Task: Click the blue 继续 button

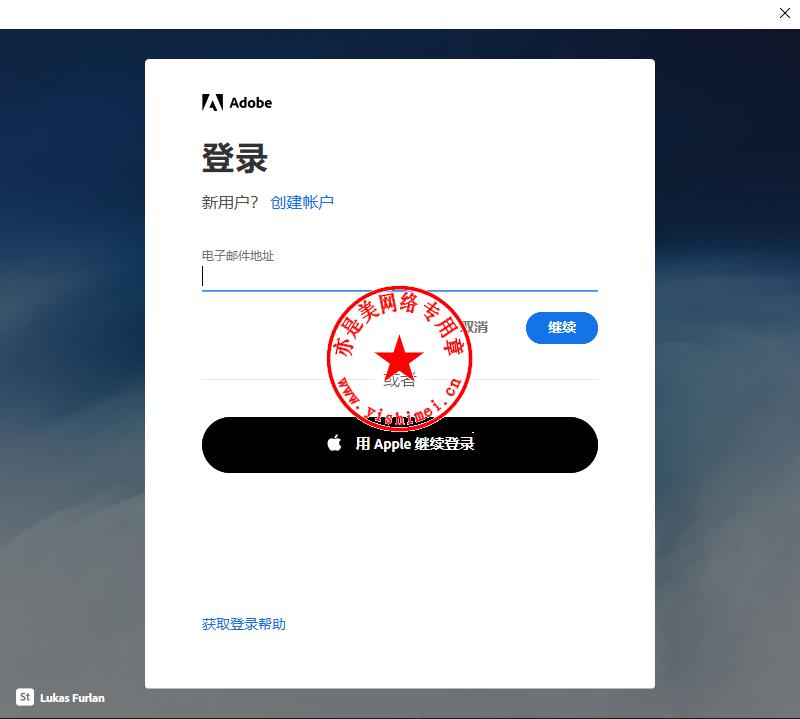Action: (562, 328)
